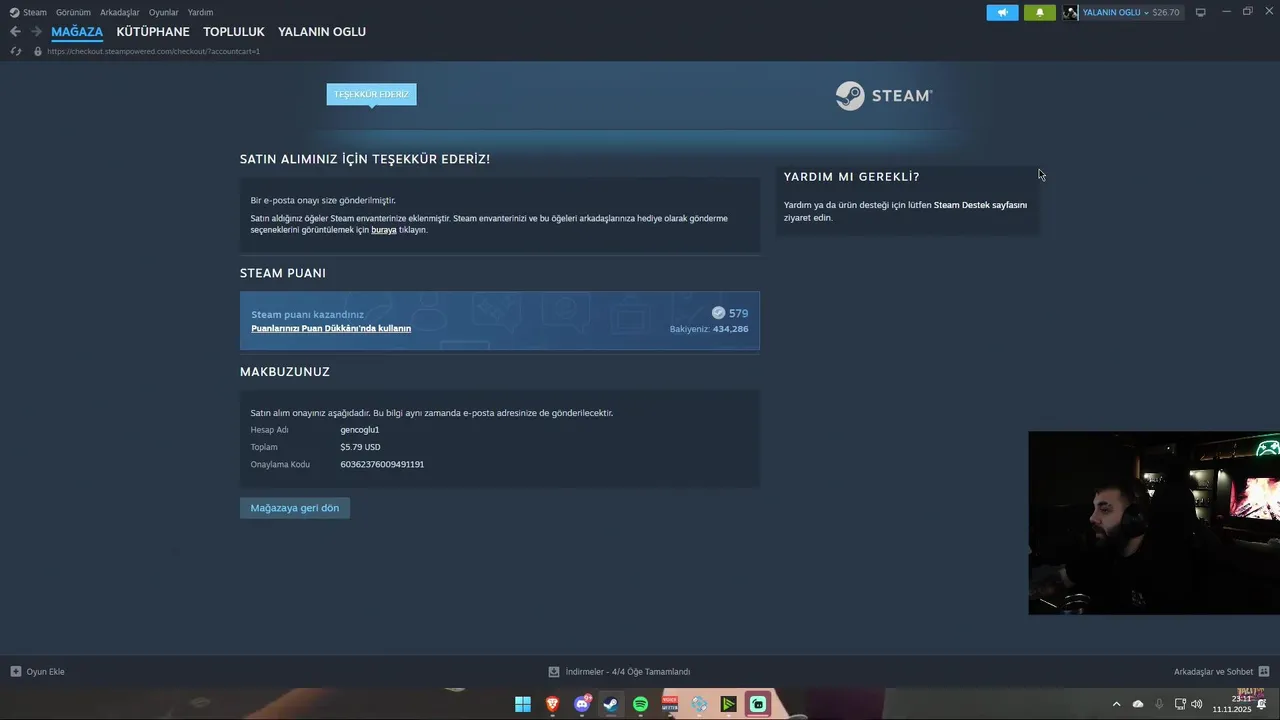The height and width of the screenshot is (720, 1280).
Task: Open Discord from the taskbar
Action: coord(582,704)
